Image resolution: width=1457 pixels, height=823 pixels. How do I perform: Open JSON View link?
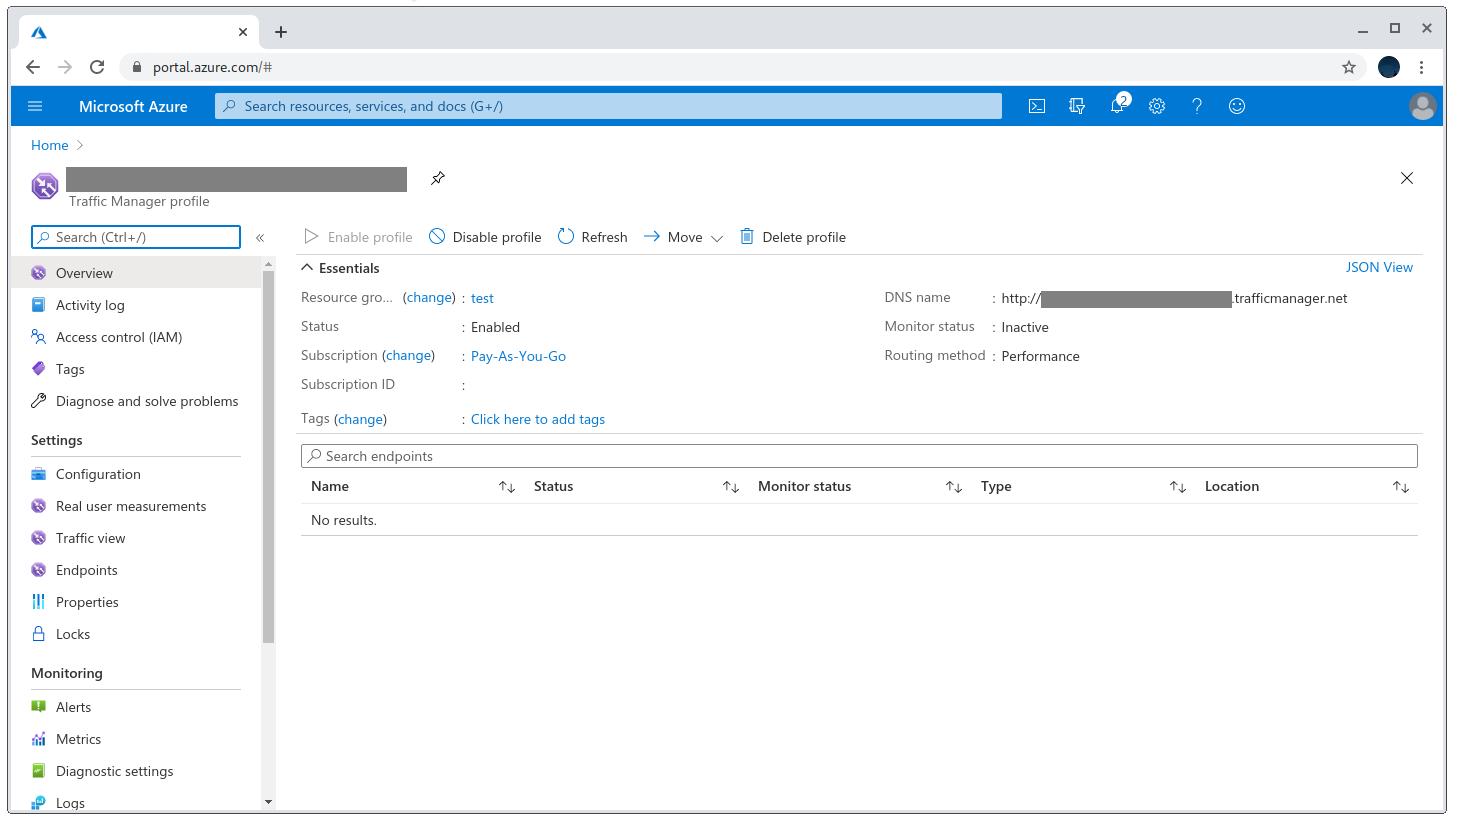pyautogui.click(x=1379, y=267)
